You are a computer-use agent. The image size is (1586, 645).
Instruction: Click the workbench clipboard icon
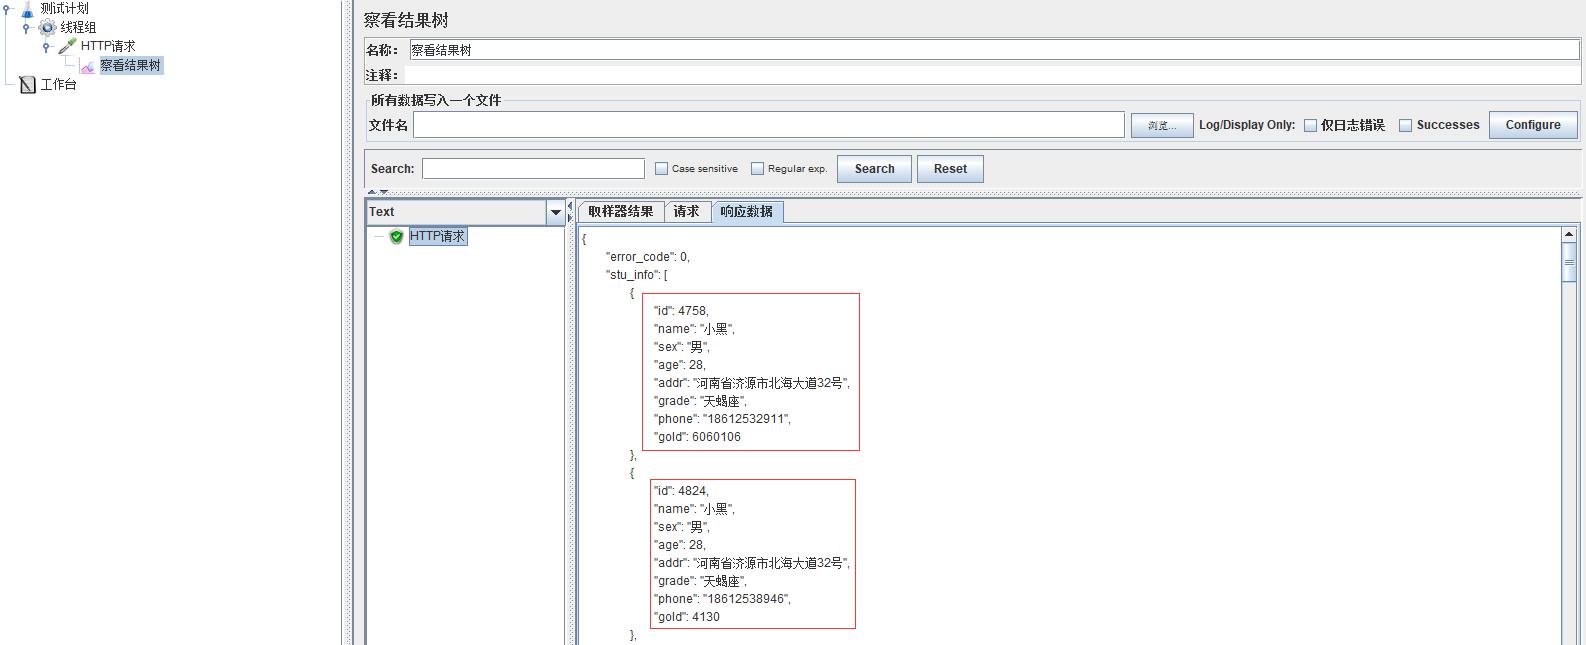click(x=28, y=85)
